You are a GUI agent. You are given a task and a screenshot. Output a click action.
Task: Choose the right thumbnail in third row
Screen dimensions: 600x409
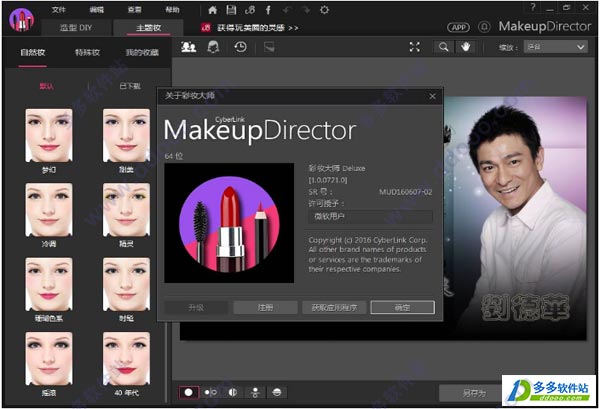[126, 284]
